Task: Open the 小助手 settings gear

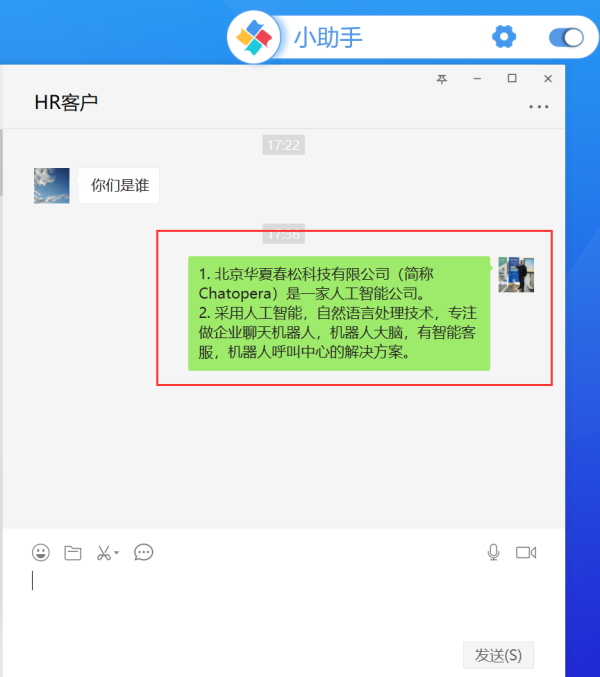Action: pos(504,37)
